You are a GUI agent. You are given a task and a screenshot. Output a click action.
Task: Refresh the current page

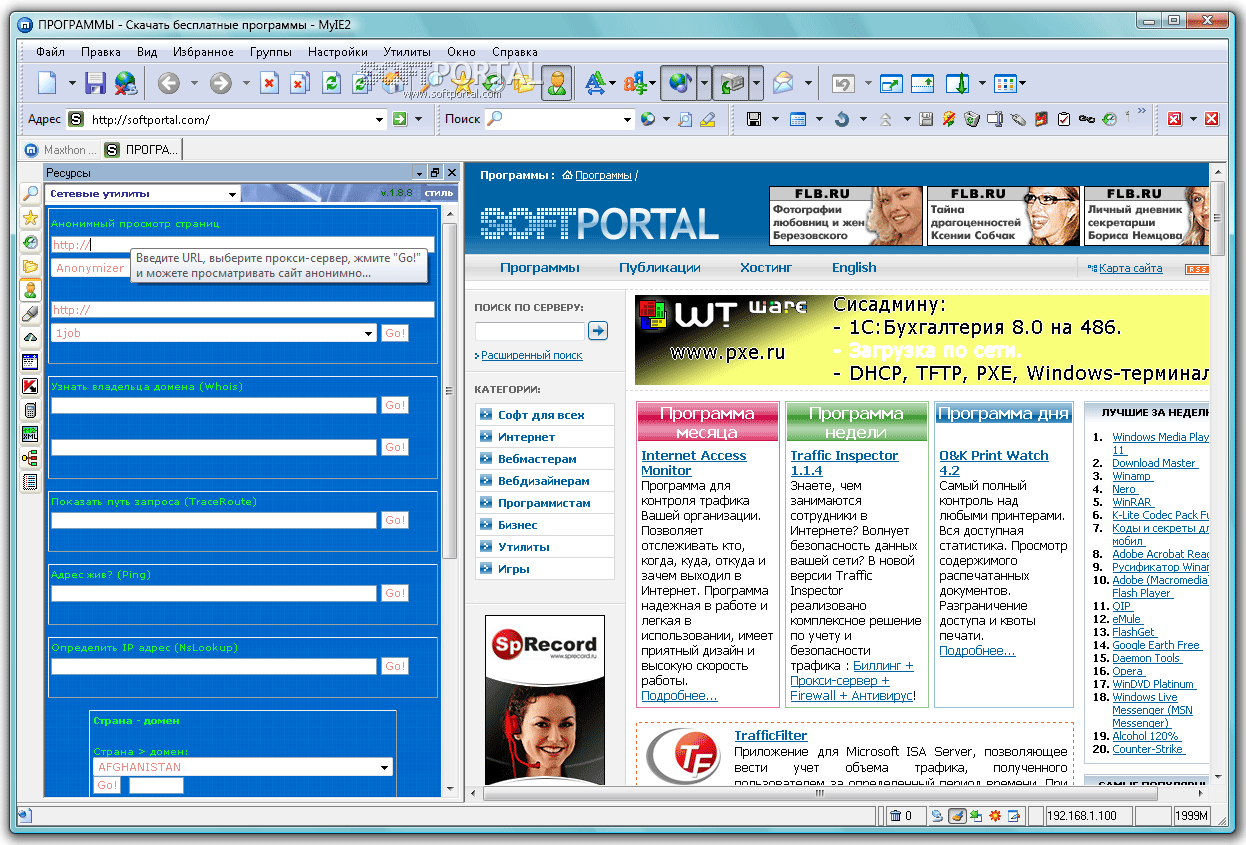click(x=331, y=84)
